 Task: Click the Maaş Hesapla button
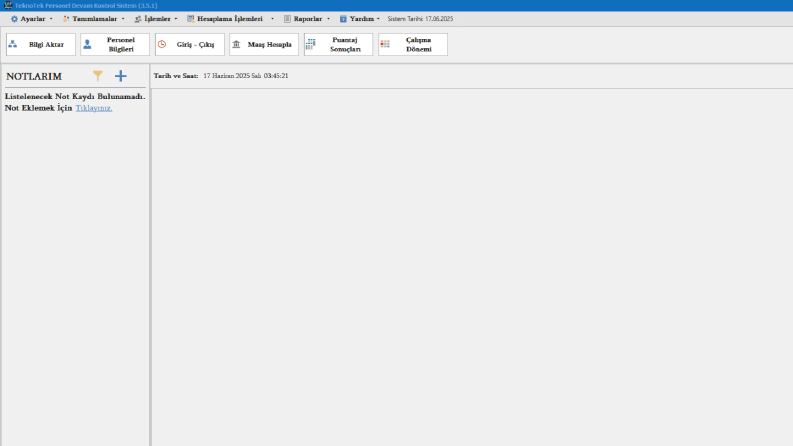coord(264,44)
